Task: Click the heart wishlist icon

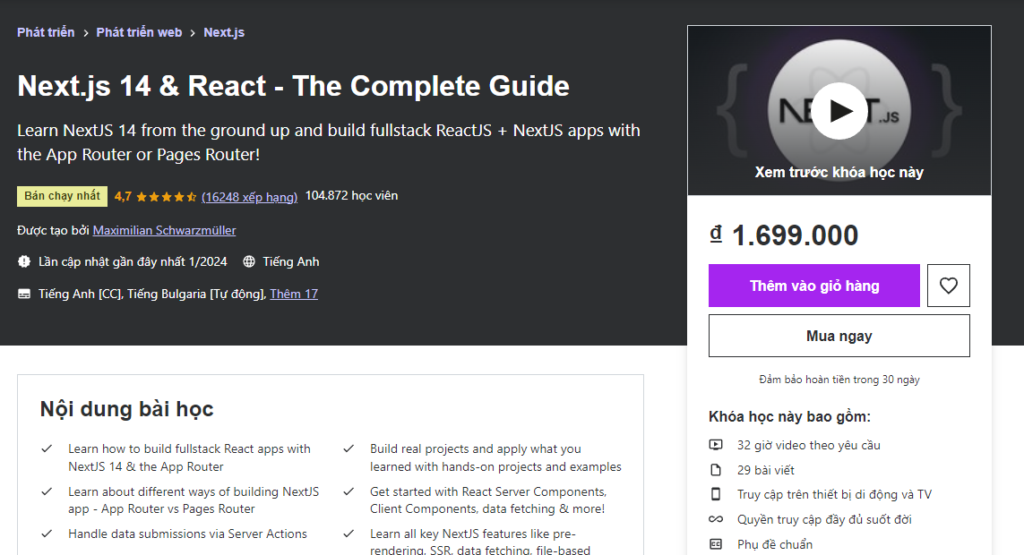Action: (x=948, y=286)
